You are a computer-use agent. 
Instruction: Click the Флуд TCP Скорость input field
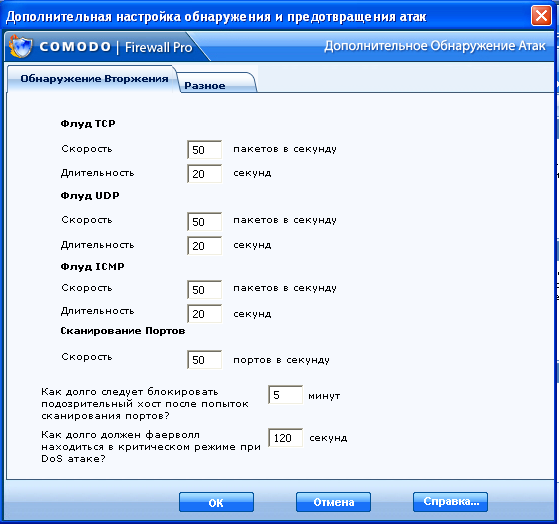(x=204, y=150)
